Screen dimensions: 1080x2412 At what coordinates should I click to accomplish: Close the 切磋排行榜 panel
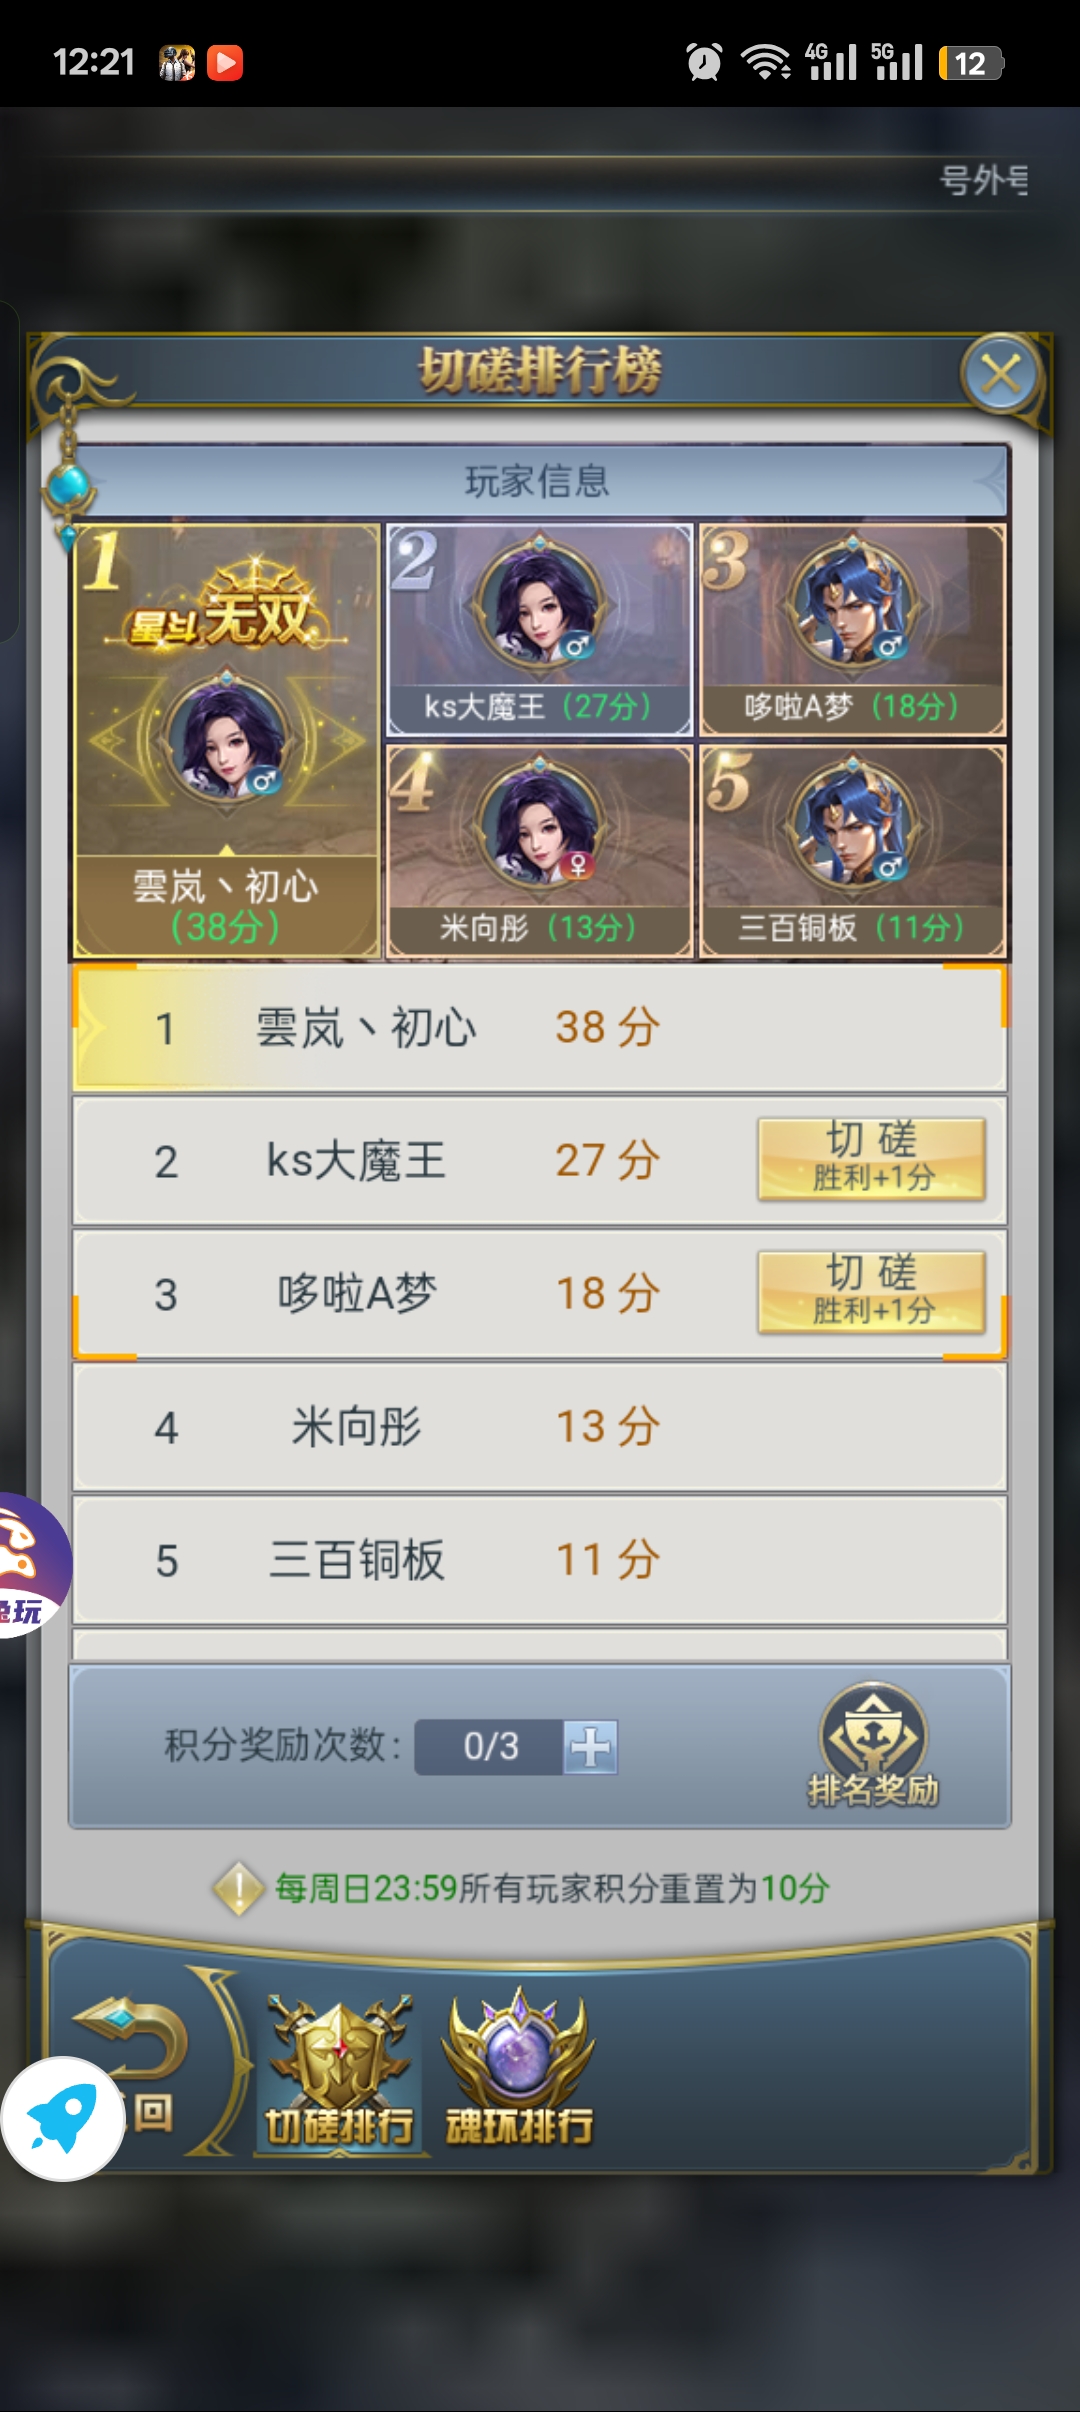[1001, 375]
